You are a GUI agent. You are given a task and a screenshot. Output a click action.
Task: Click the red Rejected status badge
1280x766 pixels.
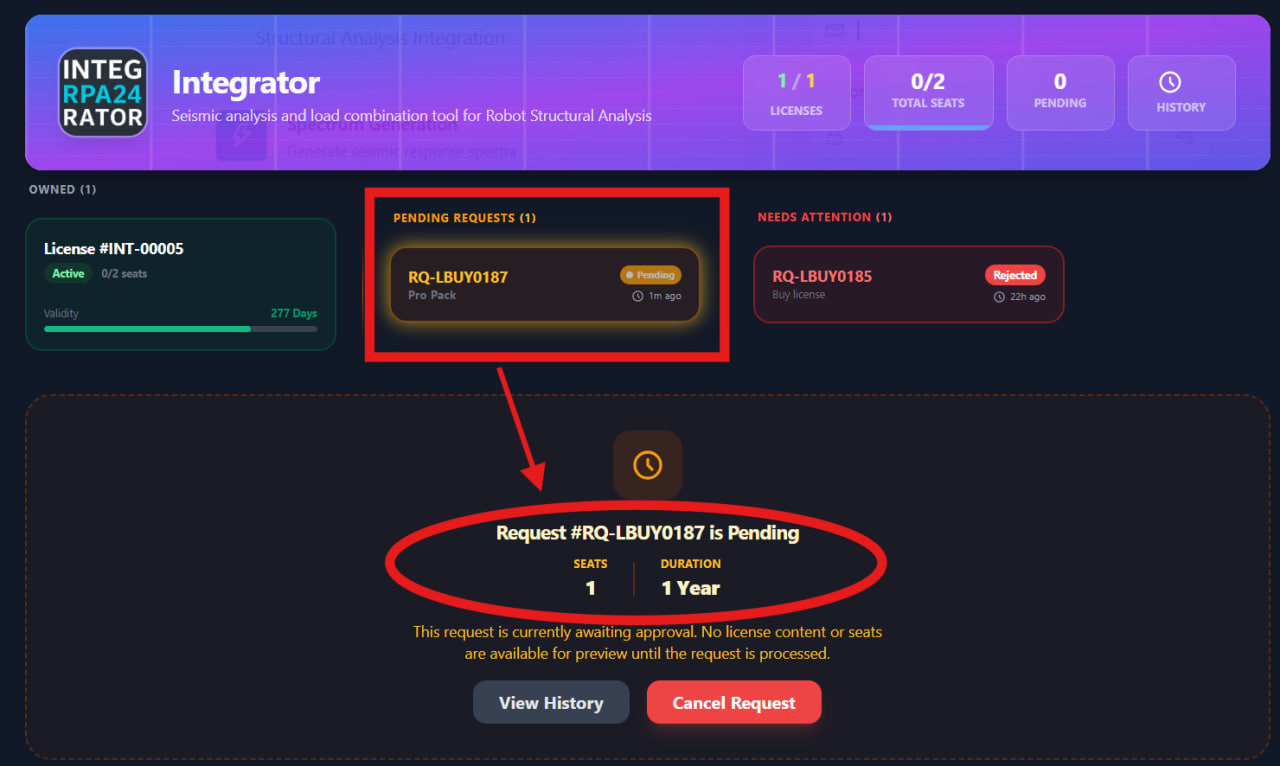click(1014, 275)
